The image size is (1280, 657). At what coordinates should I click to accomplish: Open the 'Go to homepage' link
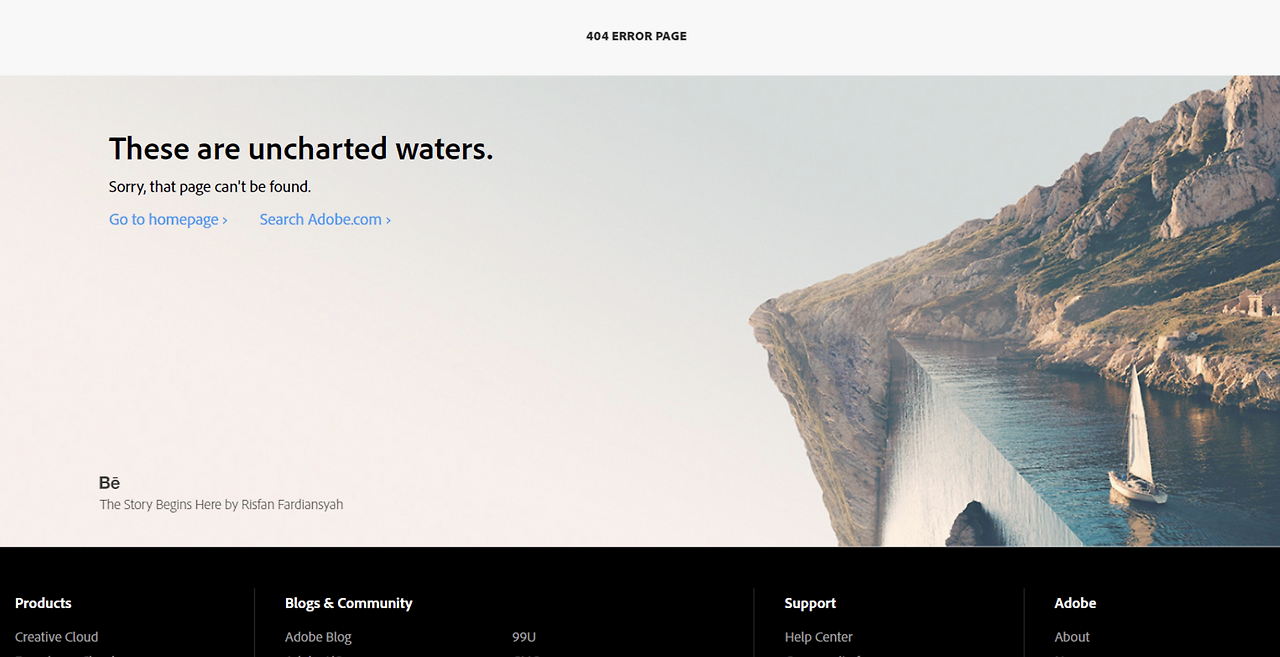tap(168, 219)
